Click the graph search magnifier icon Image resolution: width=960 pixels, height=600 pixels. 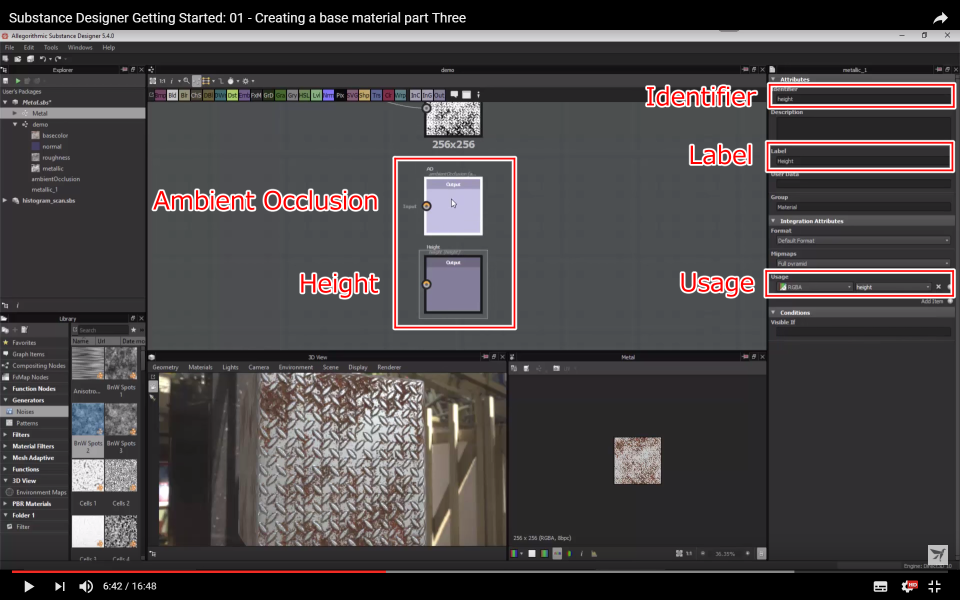pos(187,81)
